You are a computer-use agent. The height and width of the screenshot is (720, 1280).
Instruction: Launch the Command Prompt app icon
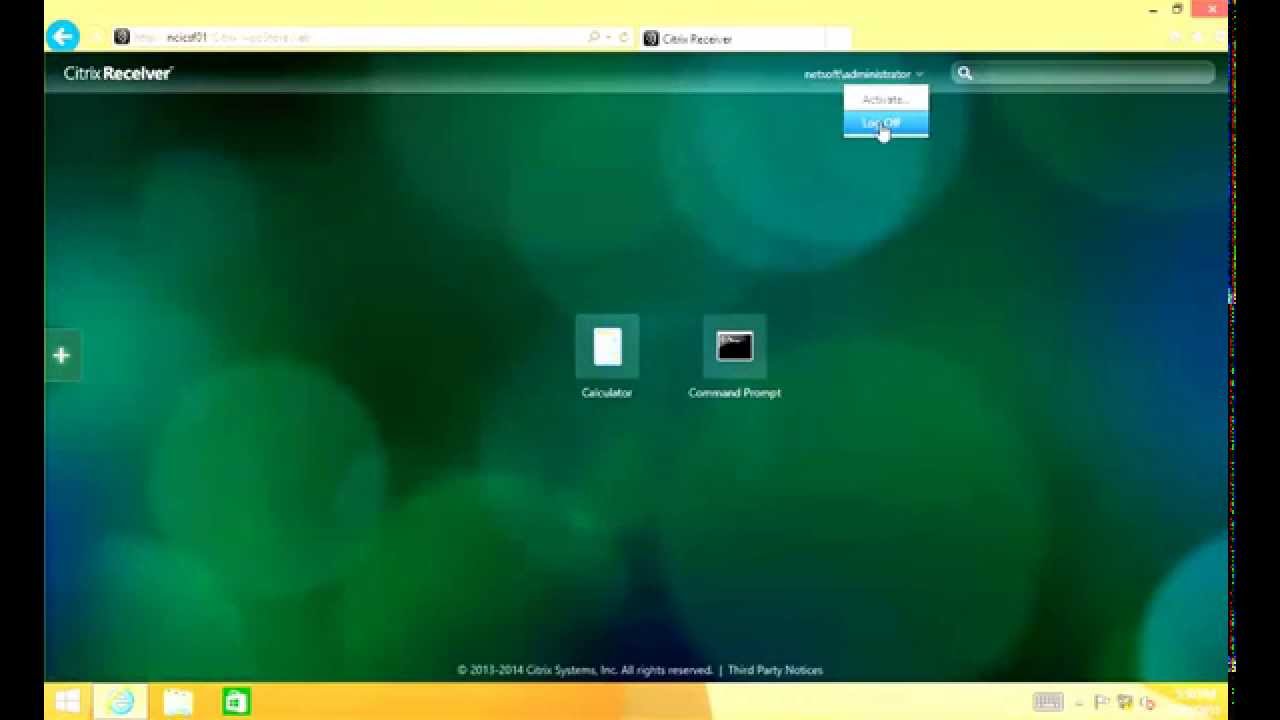tap(735, 347)
